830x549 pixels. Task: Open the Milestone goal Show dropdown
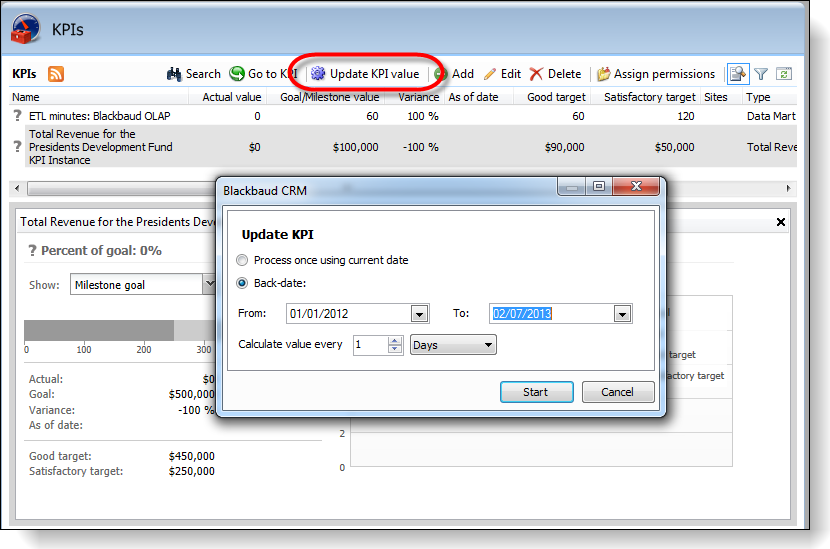coord(210,284)
